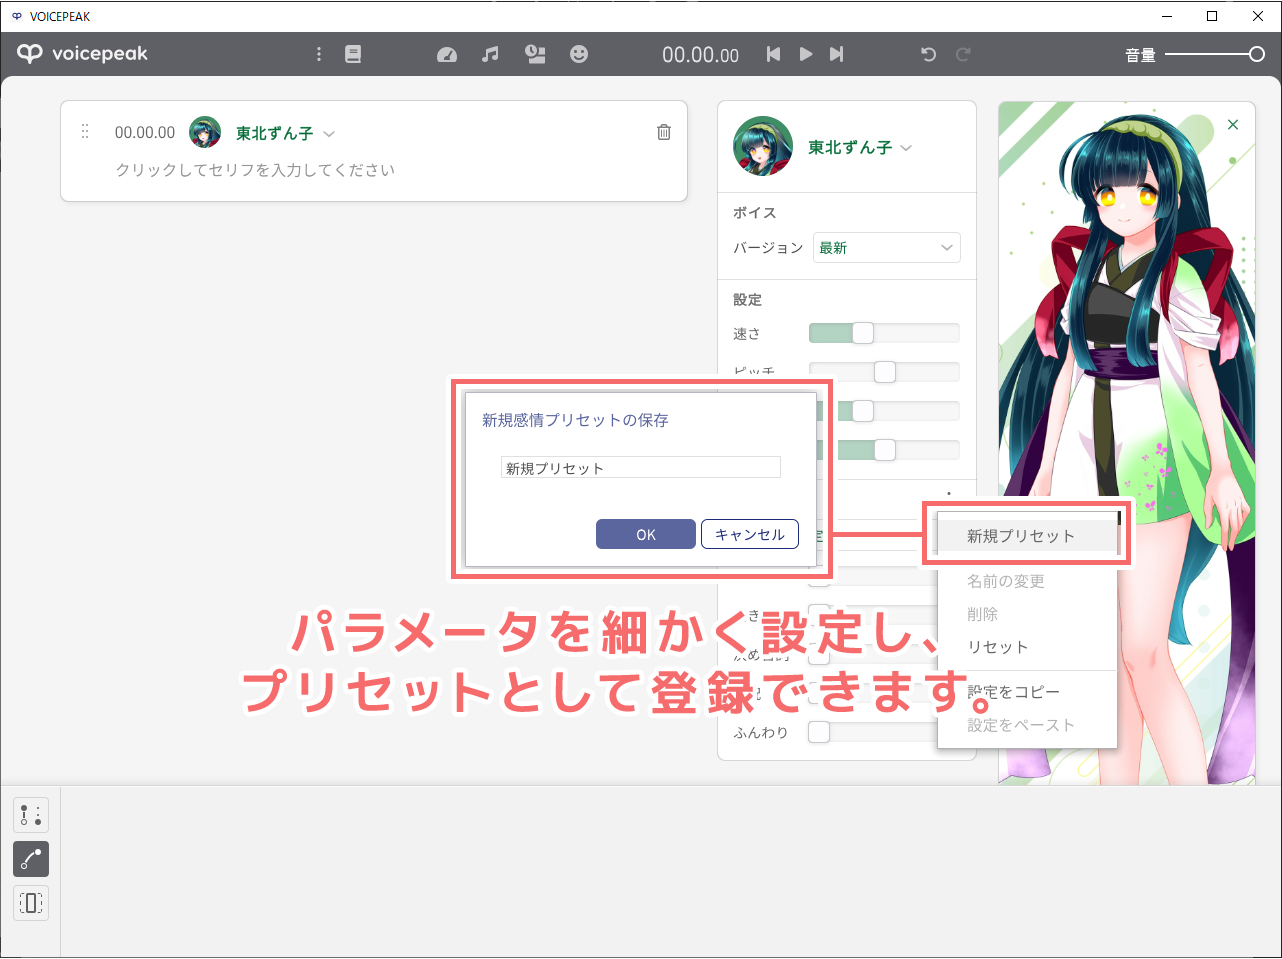
Task: Undo the last action
Action: 929,54
